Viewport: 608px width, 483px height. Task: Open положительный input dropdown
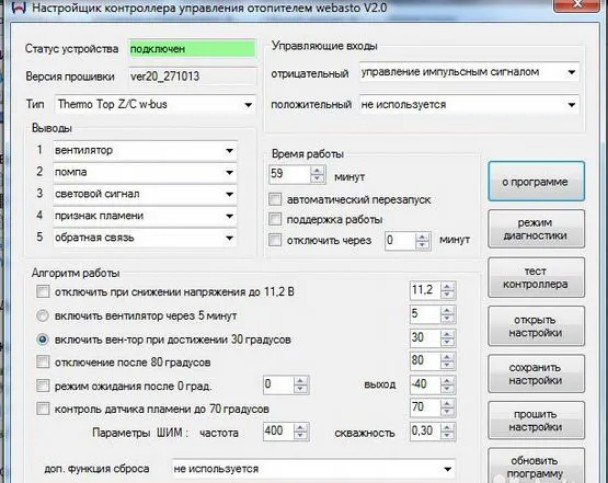(x=469, y=104)
